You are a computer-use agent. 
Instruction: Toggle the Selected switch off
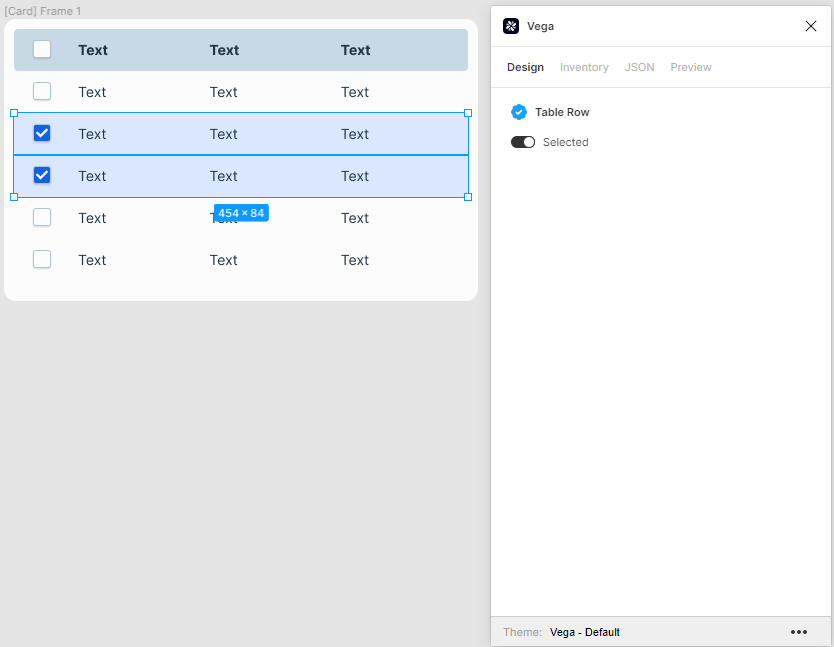523,142
